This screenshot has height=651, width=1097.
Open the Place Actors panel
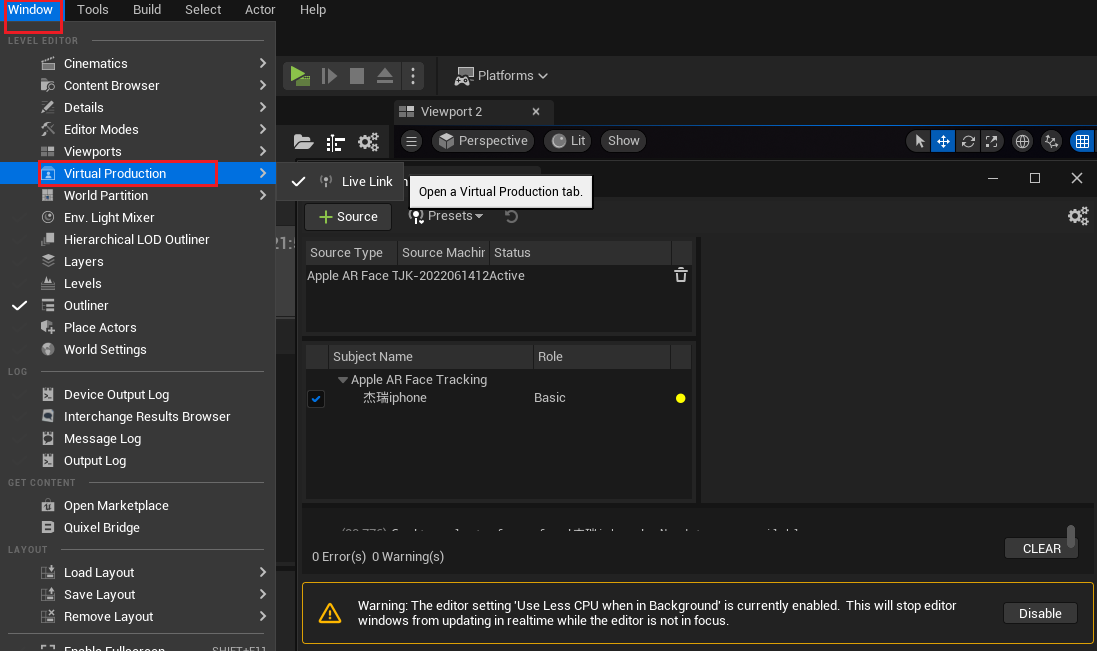coord(138,328)
